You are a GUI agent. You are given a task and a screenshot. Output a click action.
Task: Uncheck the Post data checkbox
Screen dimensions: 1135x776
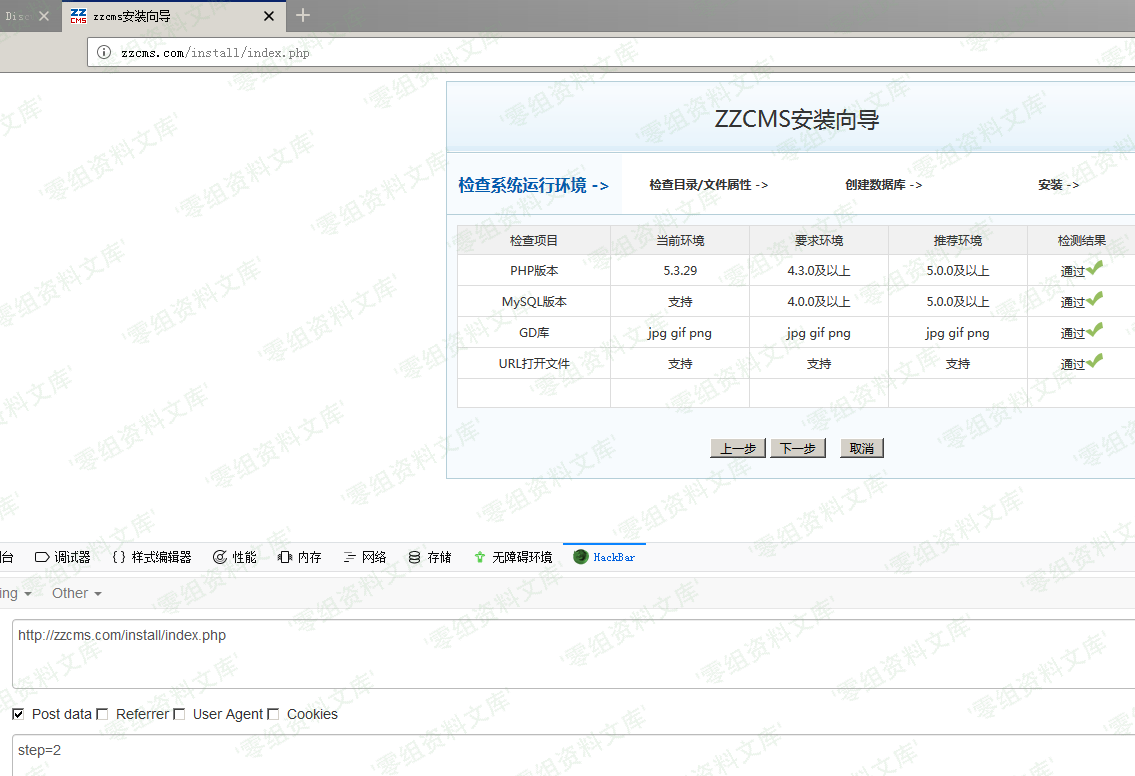[x=18, y=714]
